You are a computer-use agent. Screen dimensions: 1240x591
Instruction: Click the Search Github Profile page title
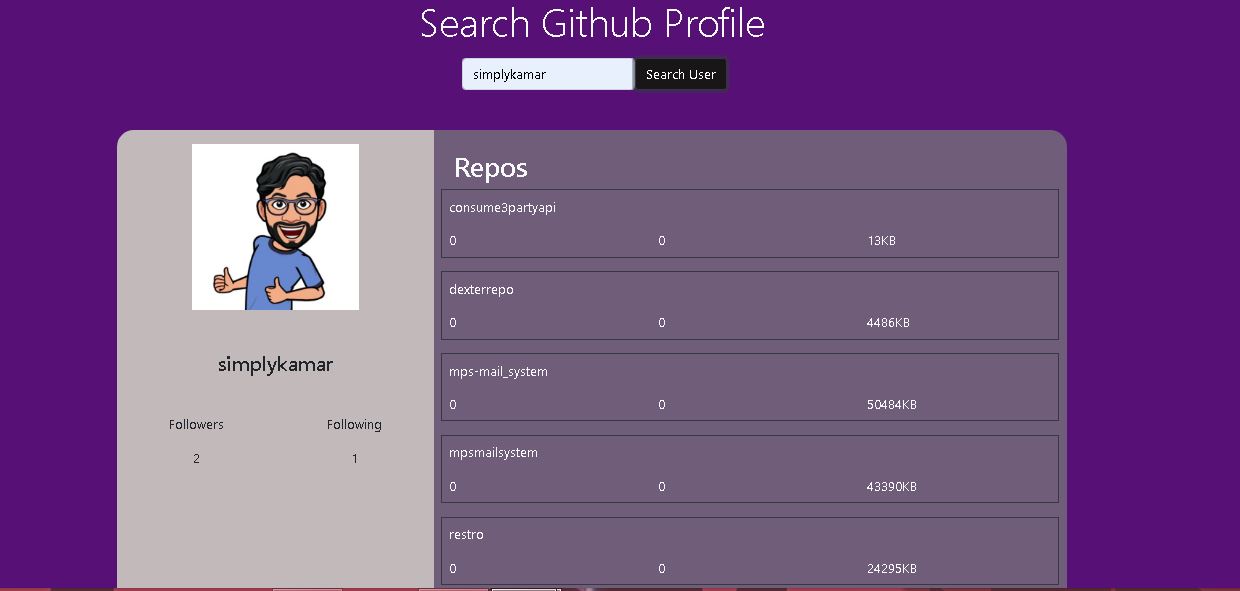tap(592, 24)
